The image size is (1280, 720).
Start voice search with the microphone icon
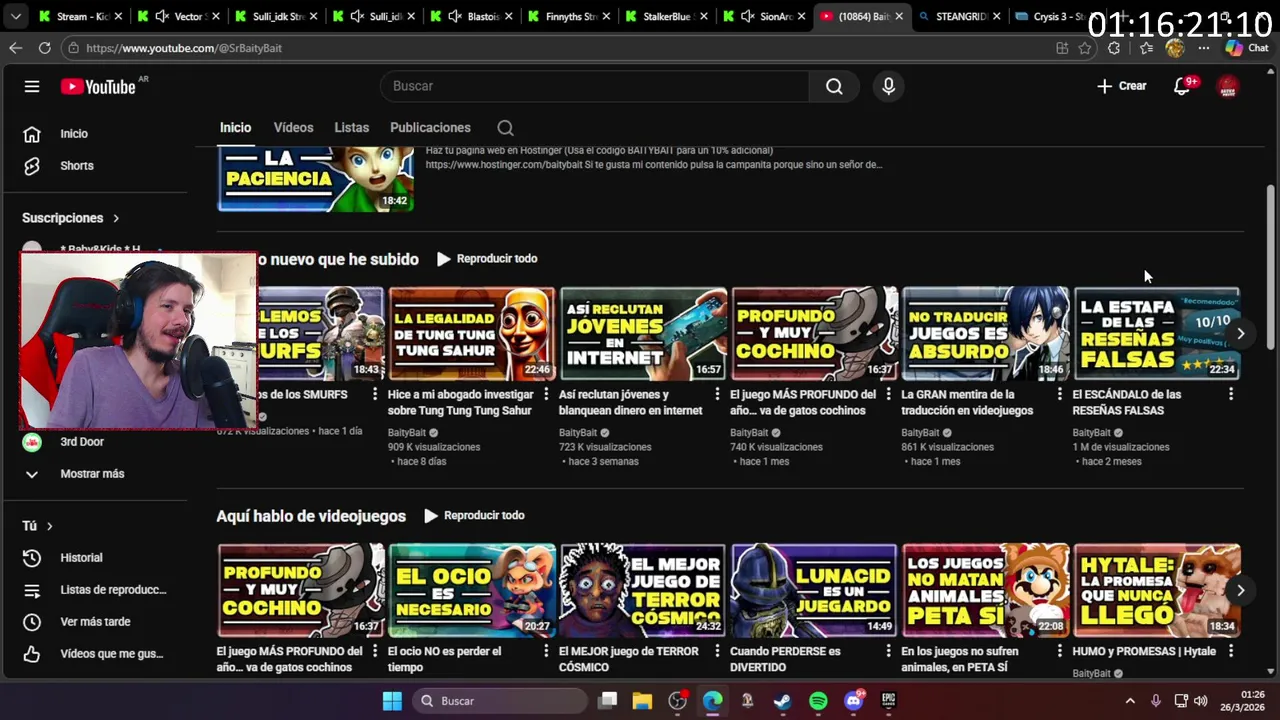coord(888,86)
